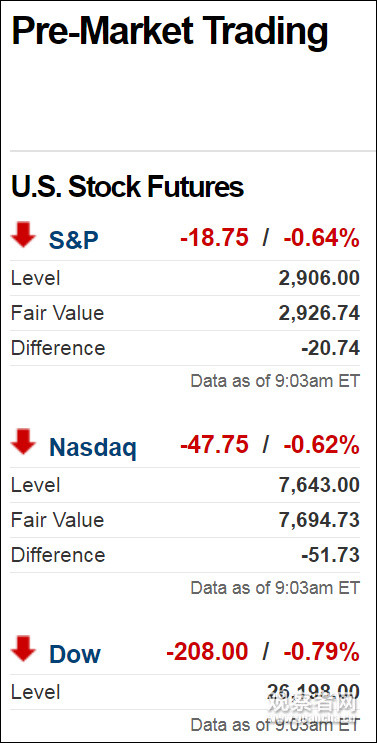Viewport: 377px width, 743px height.
Task: Select the Nasdaq percent change -0.62%
Action: [x=322, y=444]
